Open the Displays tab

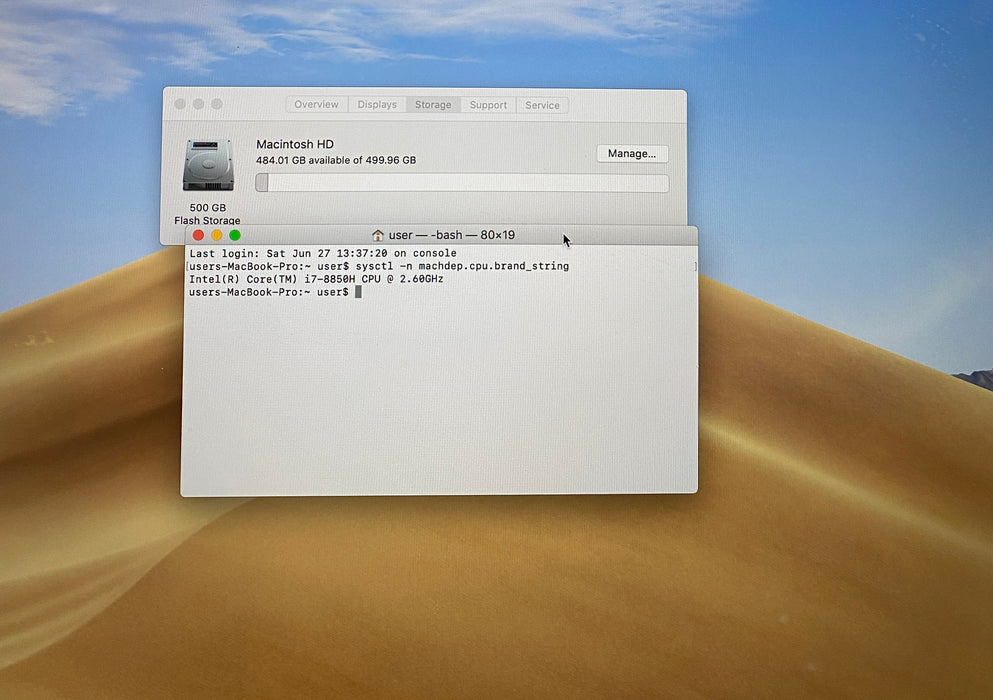[377, 105]
